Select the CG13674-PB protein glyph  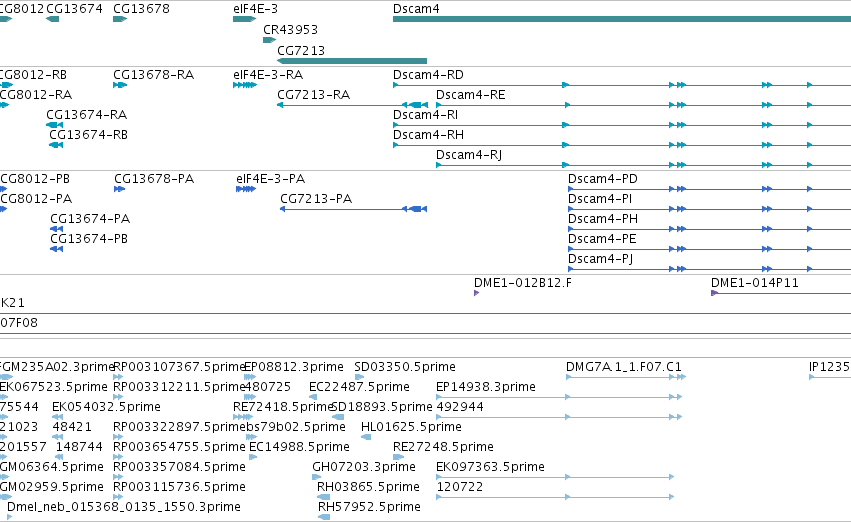[x=56, y=249]
